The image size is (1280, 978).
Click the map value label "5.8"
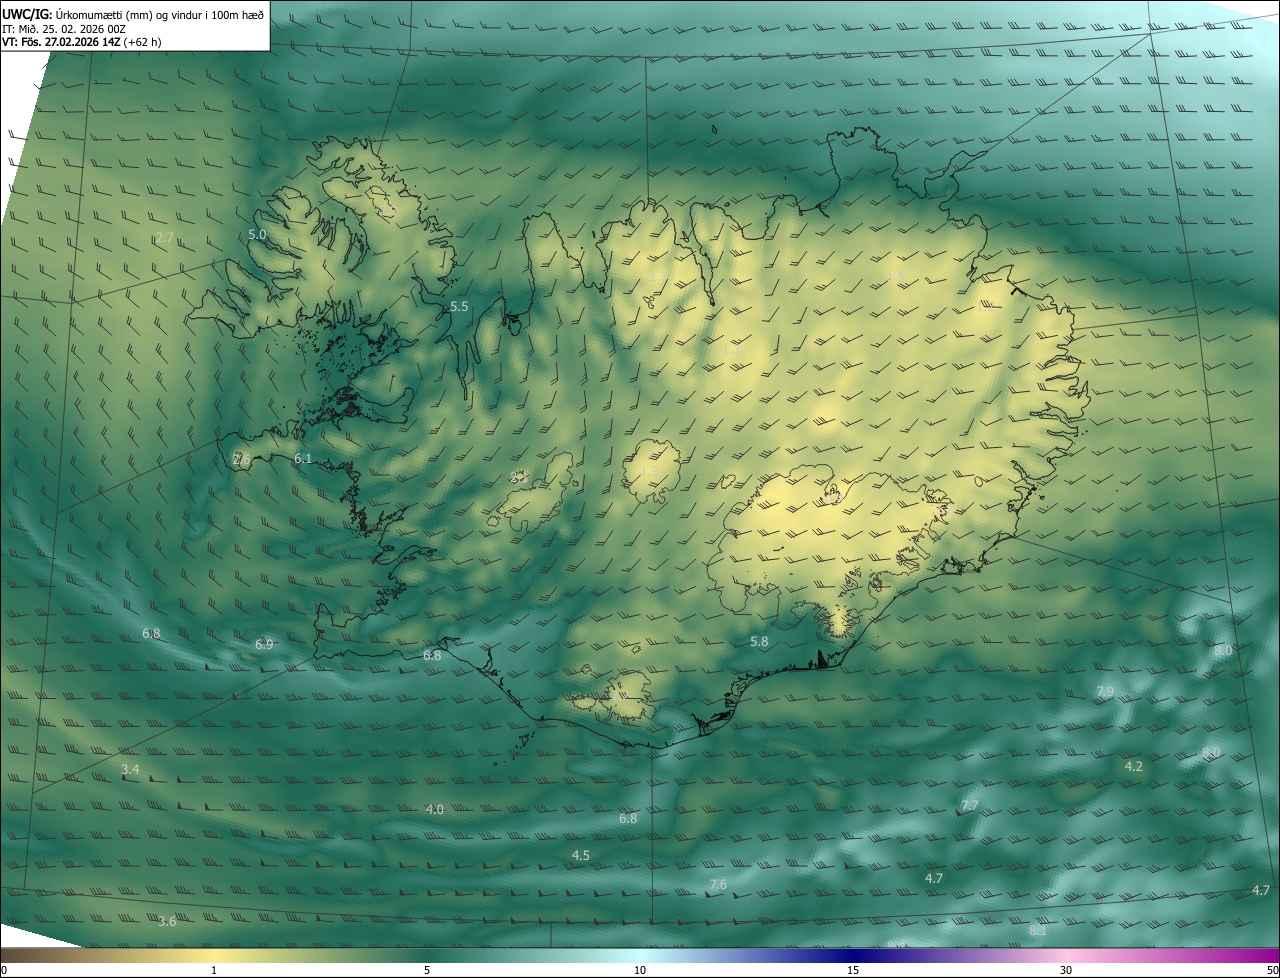[x=759, y=641]
